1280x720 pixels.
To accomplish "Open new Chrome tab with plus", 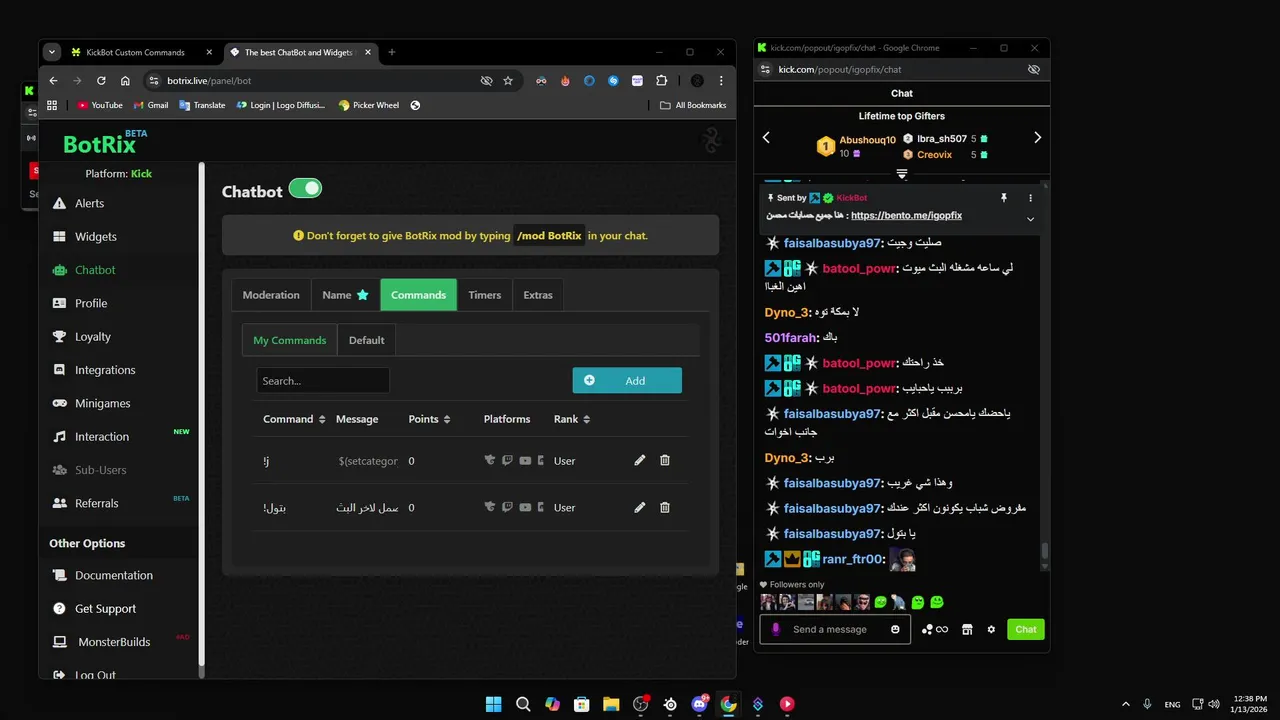I will click(392, 52).
